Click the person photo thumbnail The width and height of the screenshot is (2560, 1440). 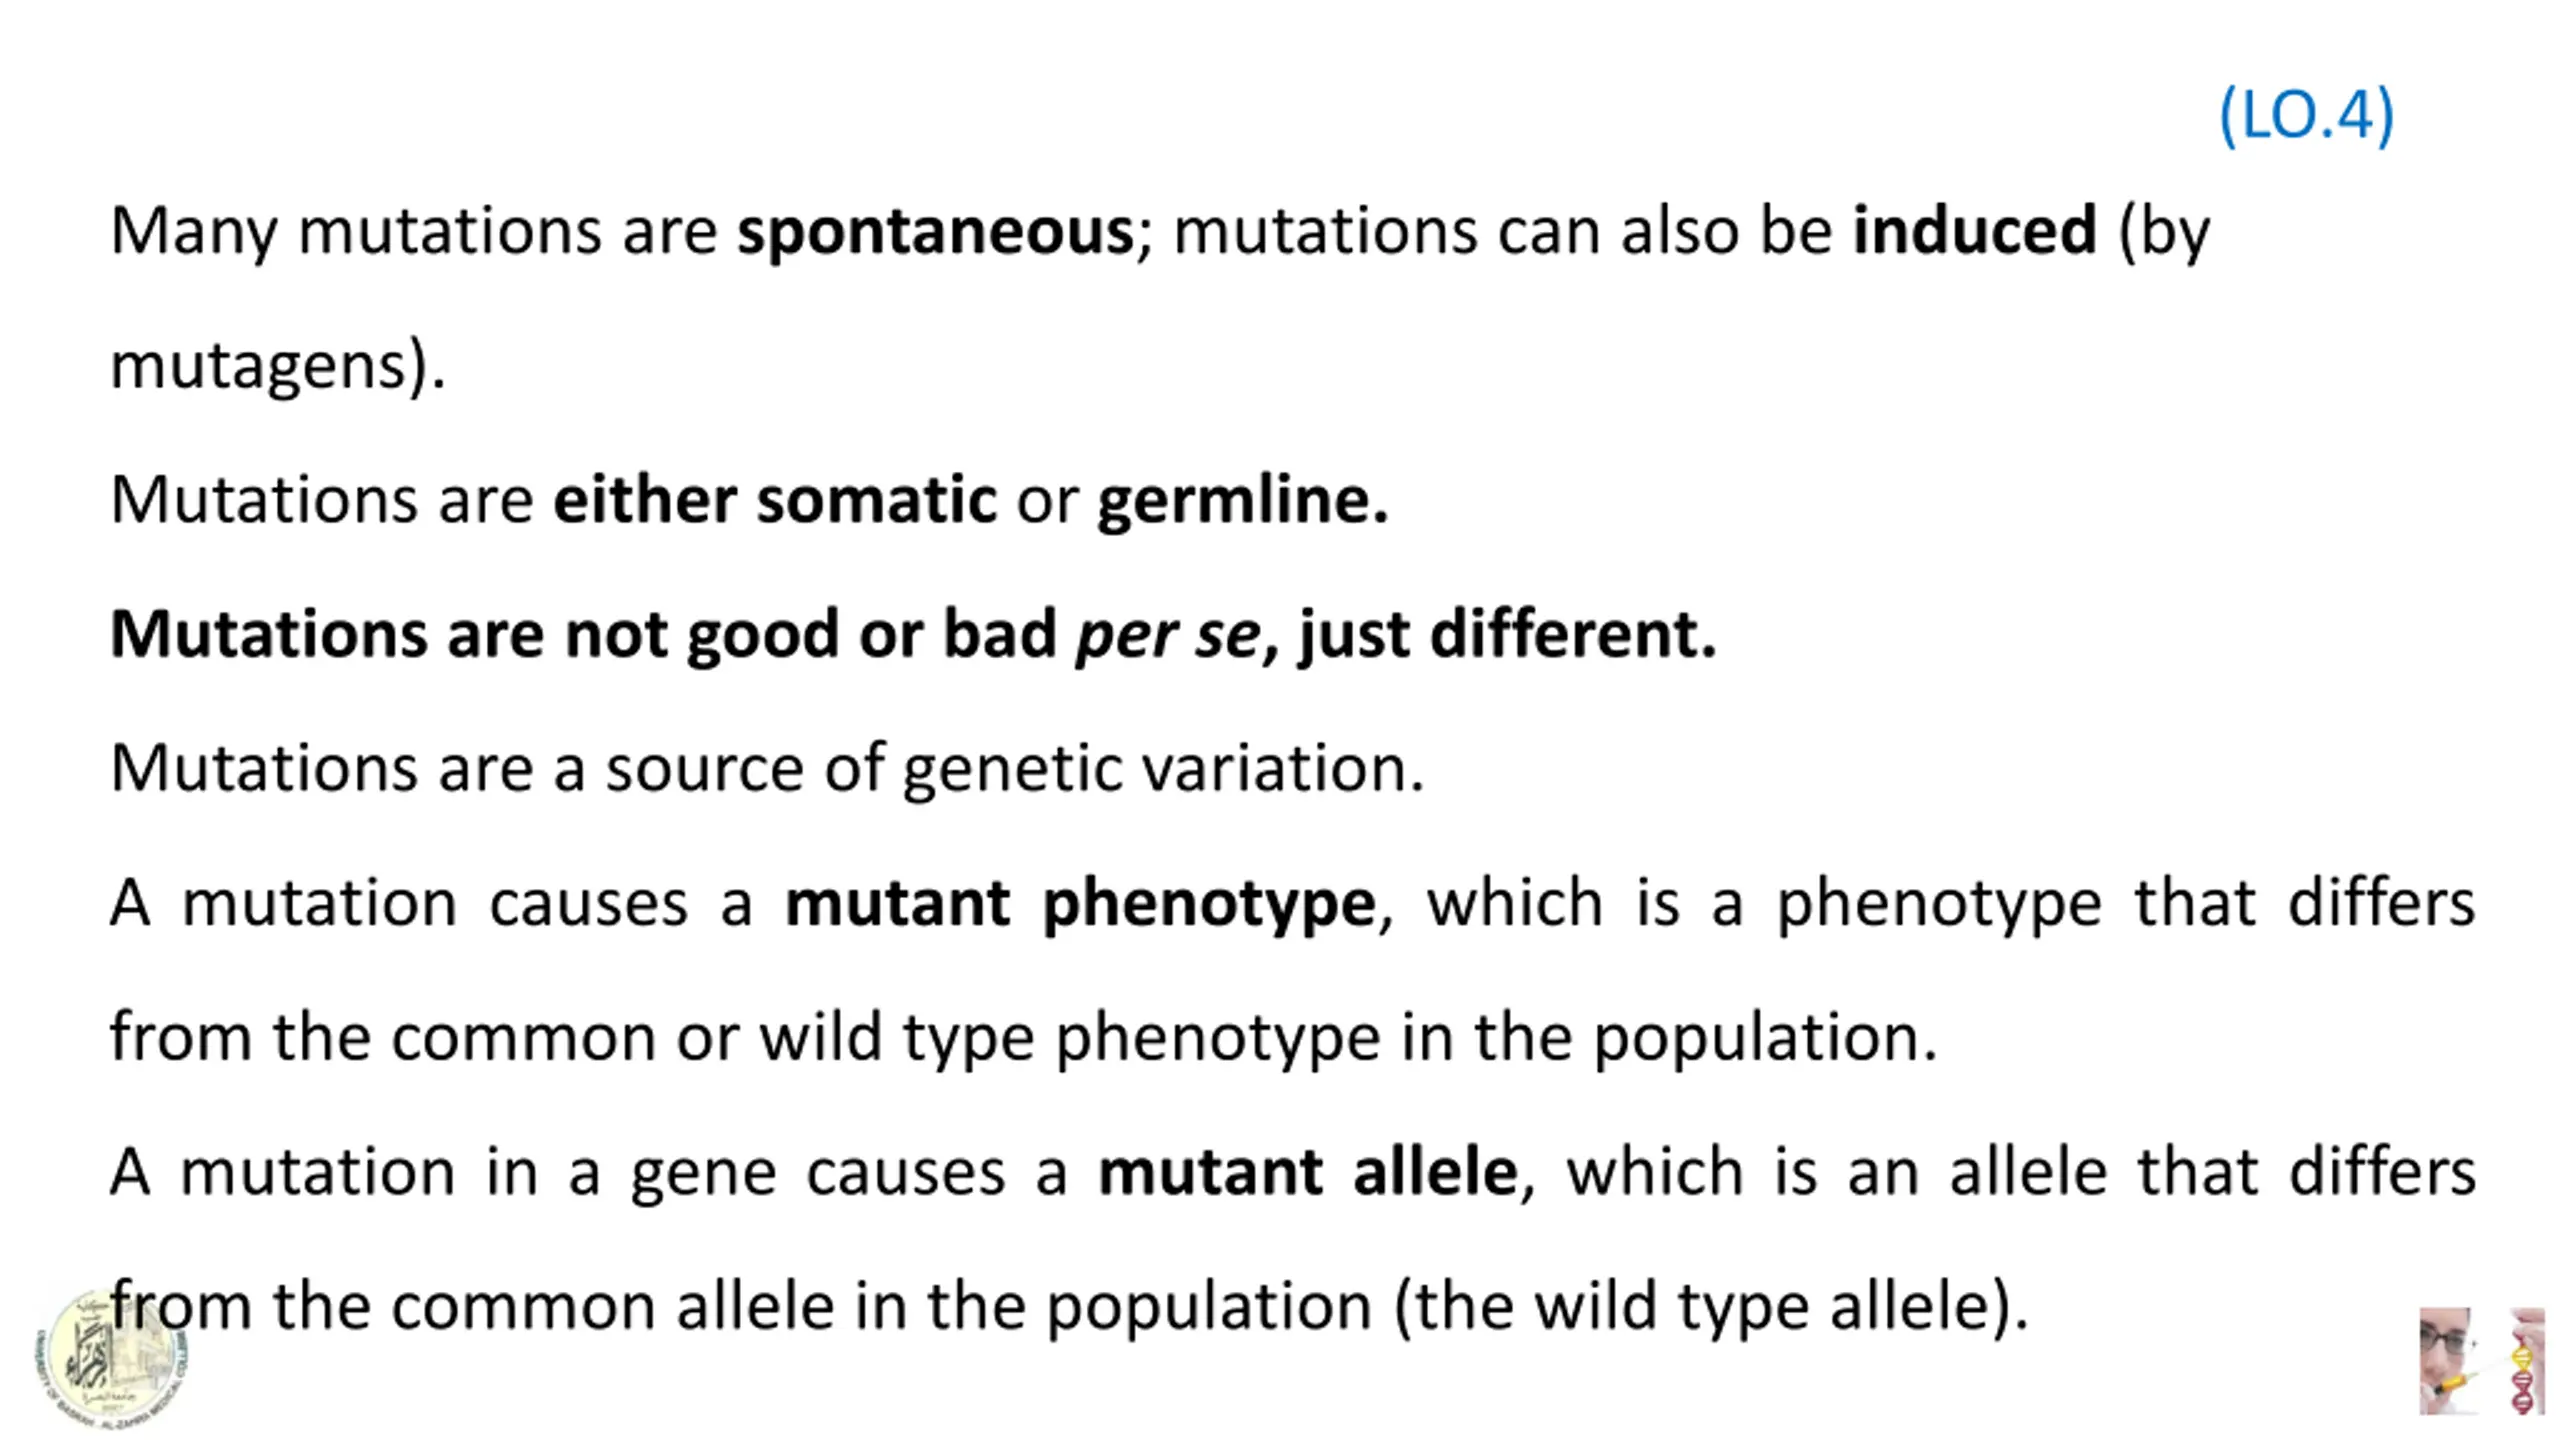point(2449,1361)
